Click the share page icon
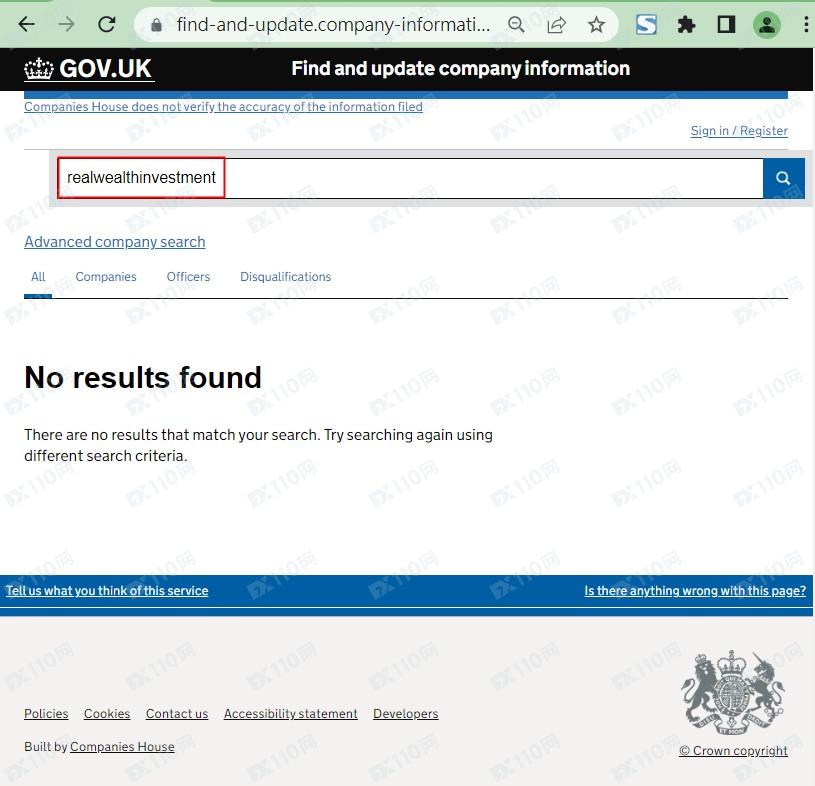 coord(556,25)
